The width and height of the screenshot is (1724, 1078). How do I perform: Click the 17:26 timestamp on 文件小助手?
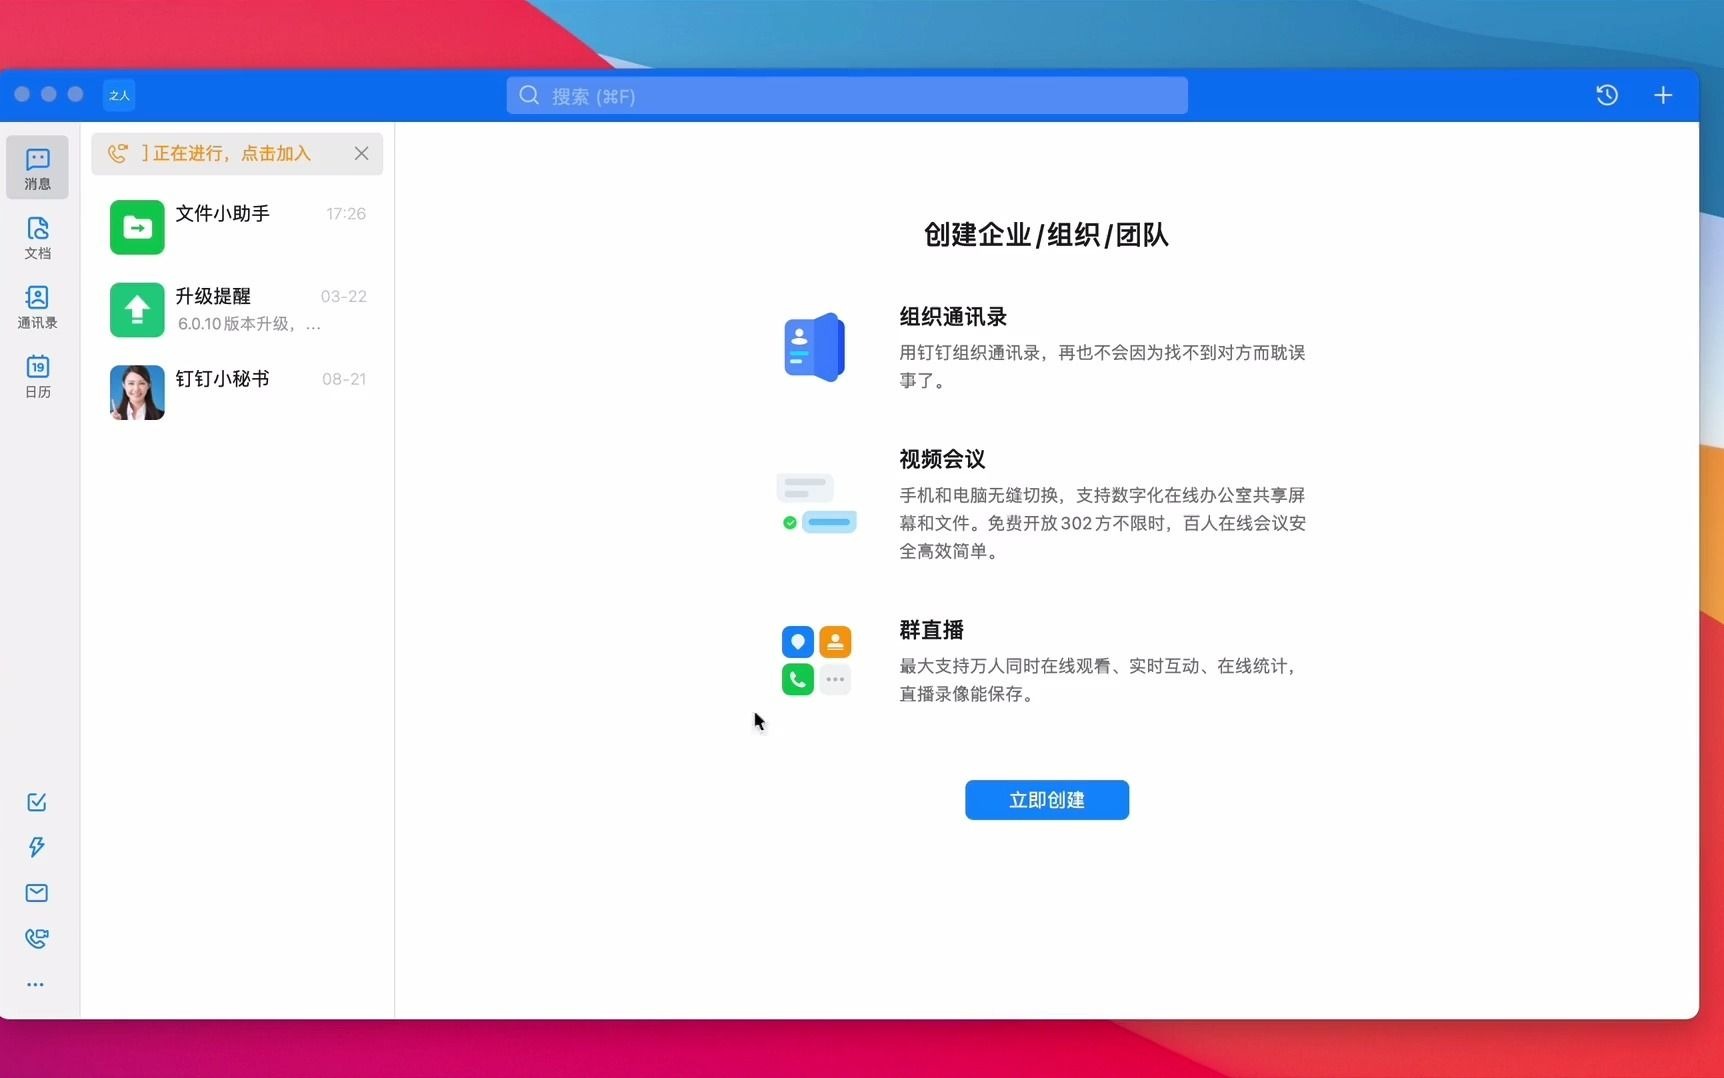pos(346,214)
